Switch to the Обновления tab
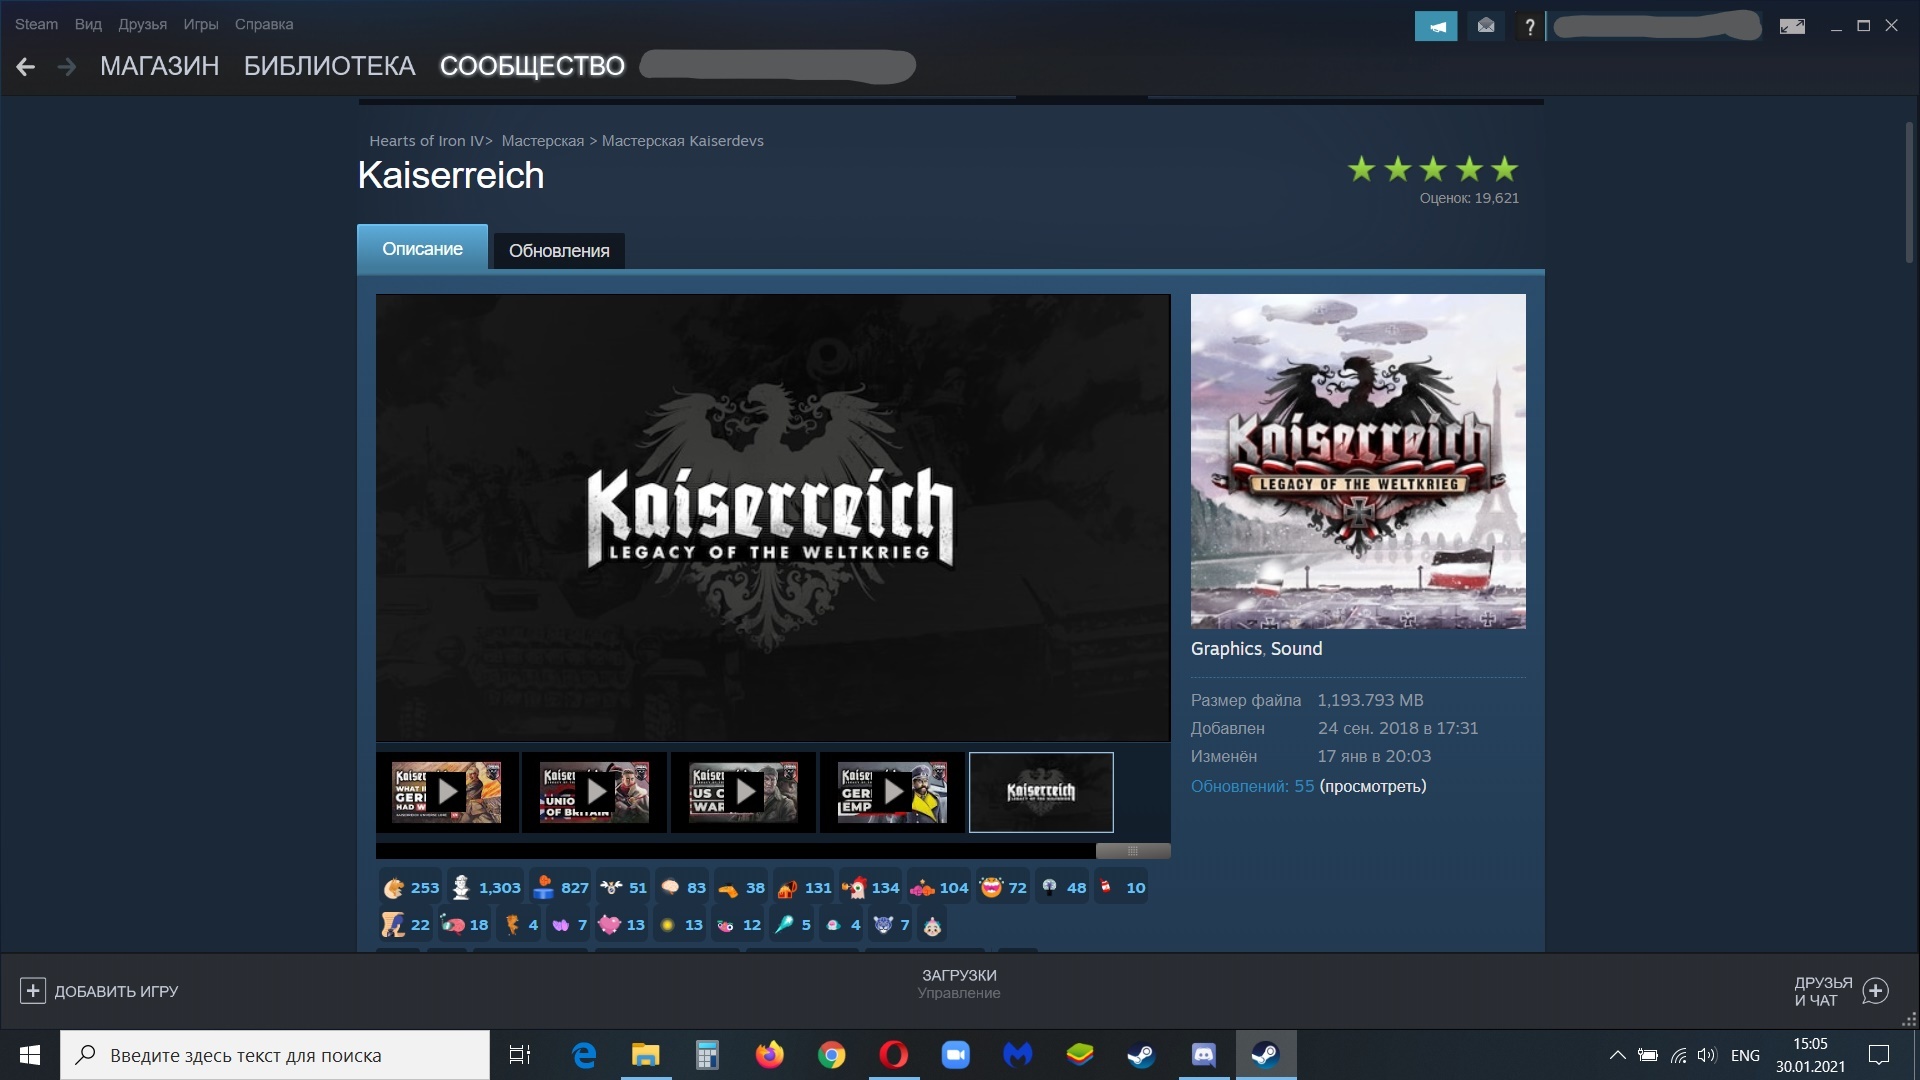The height and width of the screenshot is (1080, 1920). (559, 251)
